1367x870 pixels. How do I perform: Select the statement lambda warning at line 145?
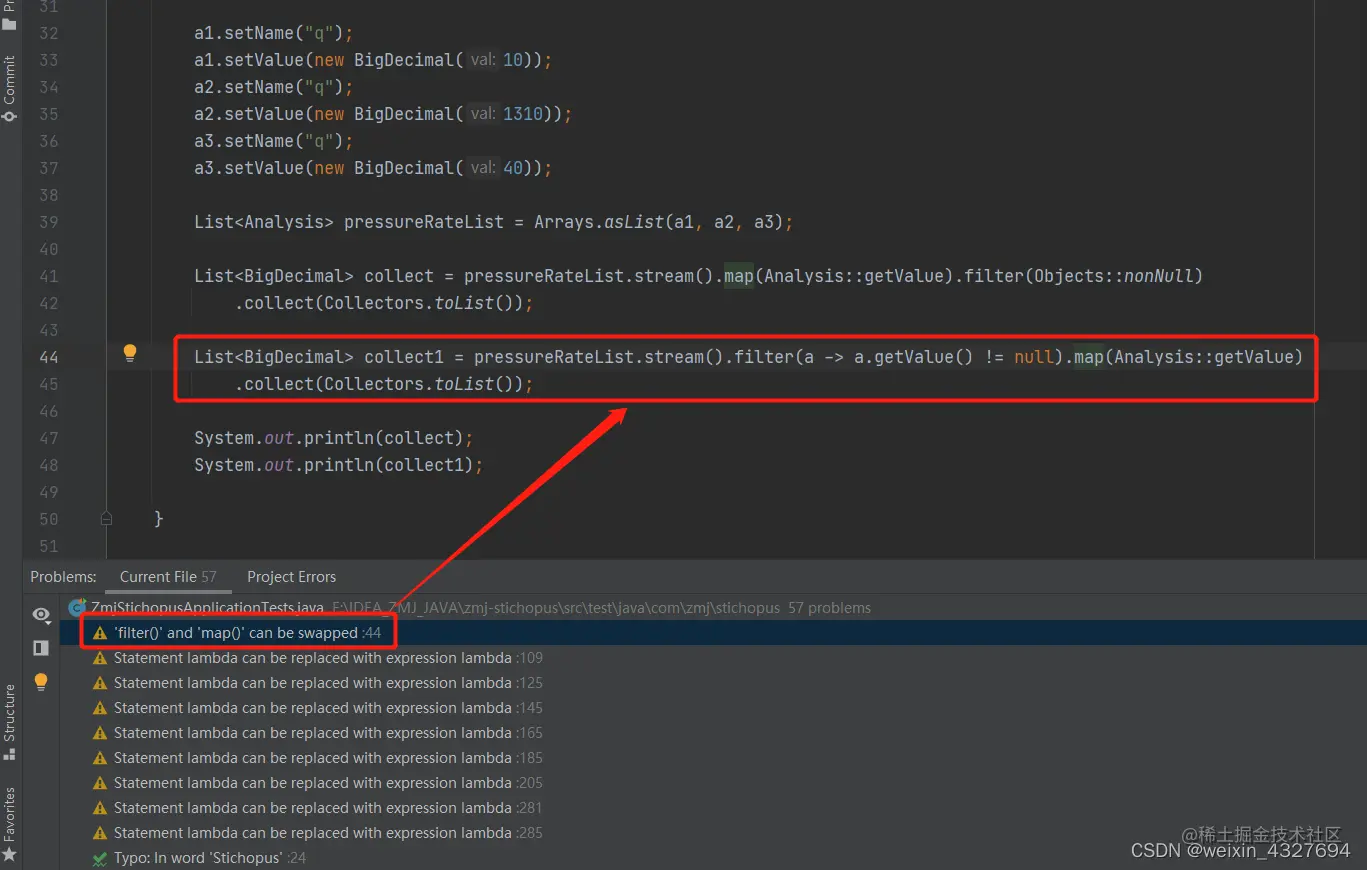click(x=713, y=708)
